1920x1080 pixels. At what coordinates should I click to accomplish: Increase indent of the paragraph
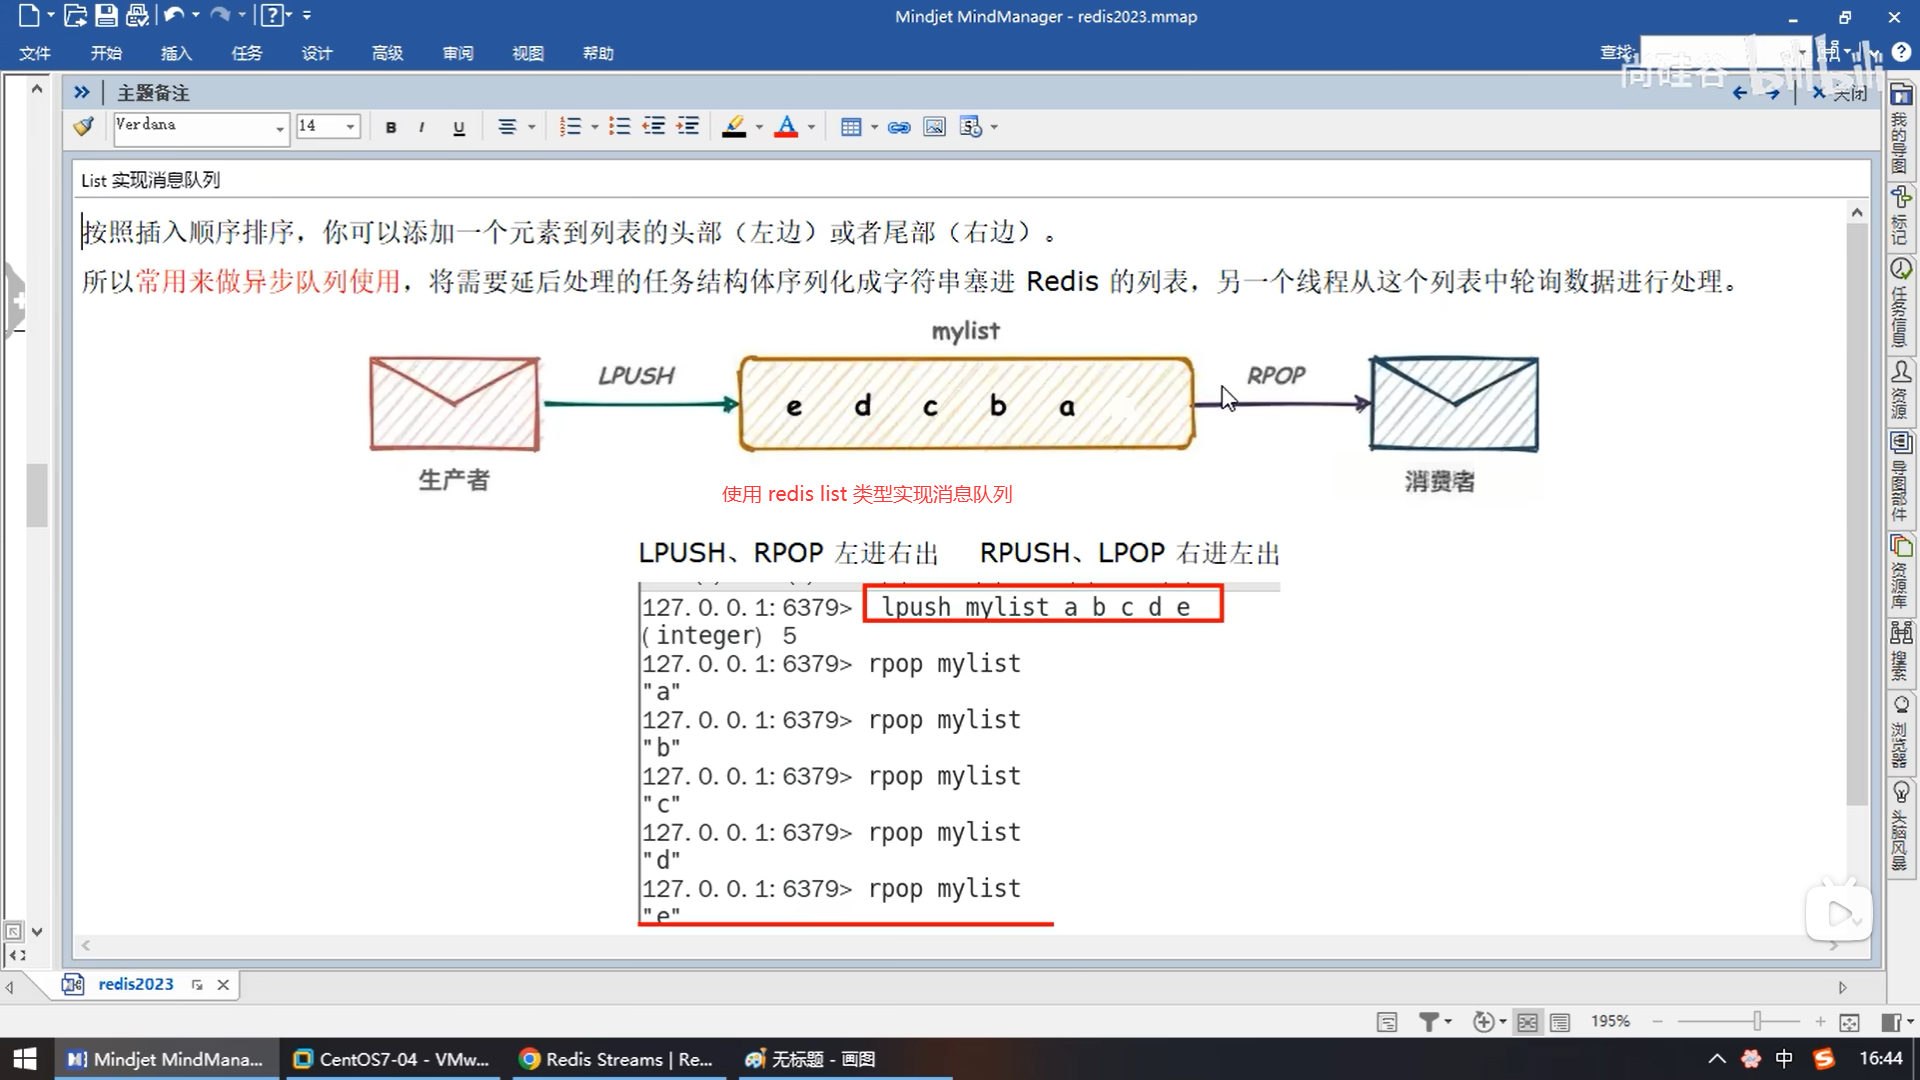click(688, 127)
